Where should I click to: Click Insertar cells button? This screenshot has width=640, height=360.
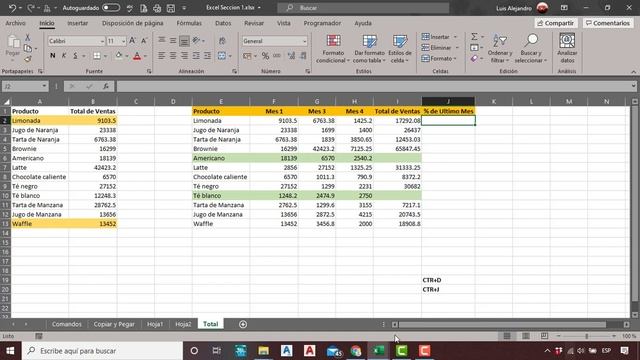tap(436, 37)
